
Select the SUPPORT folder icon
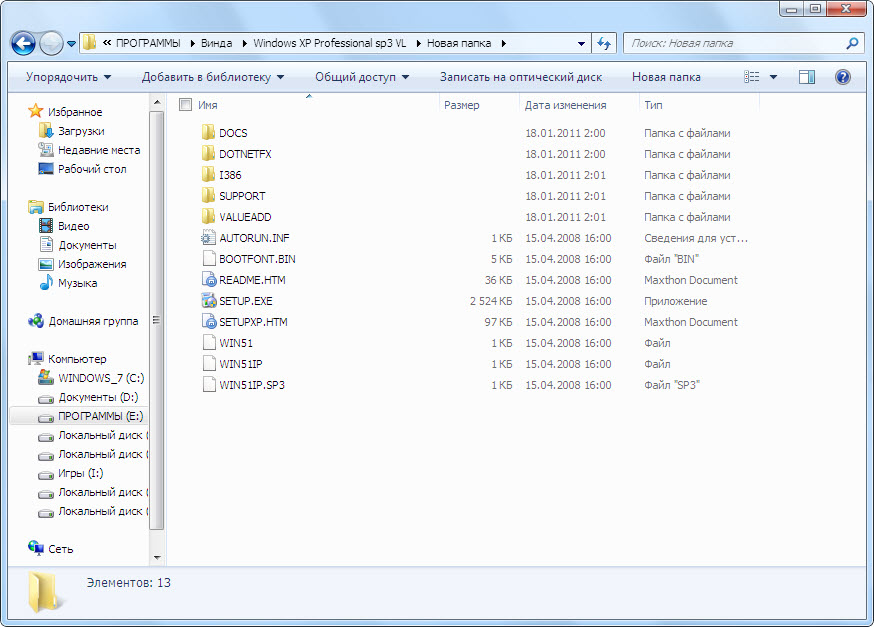click(208, 196)
